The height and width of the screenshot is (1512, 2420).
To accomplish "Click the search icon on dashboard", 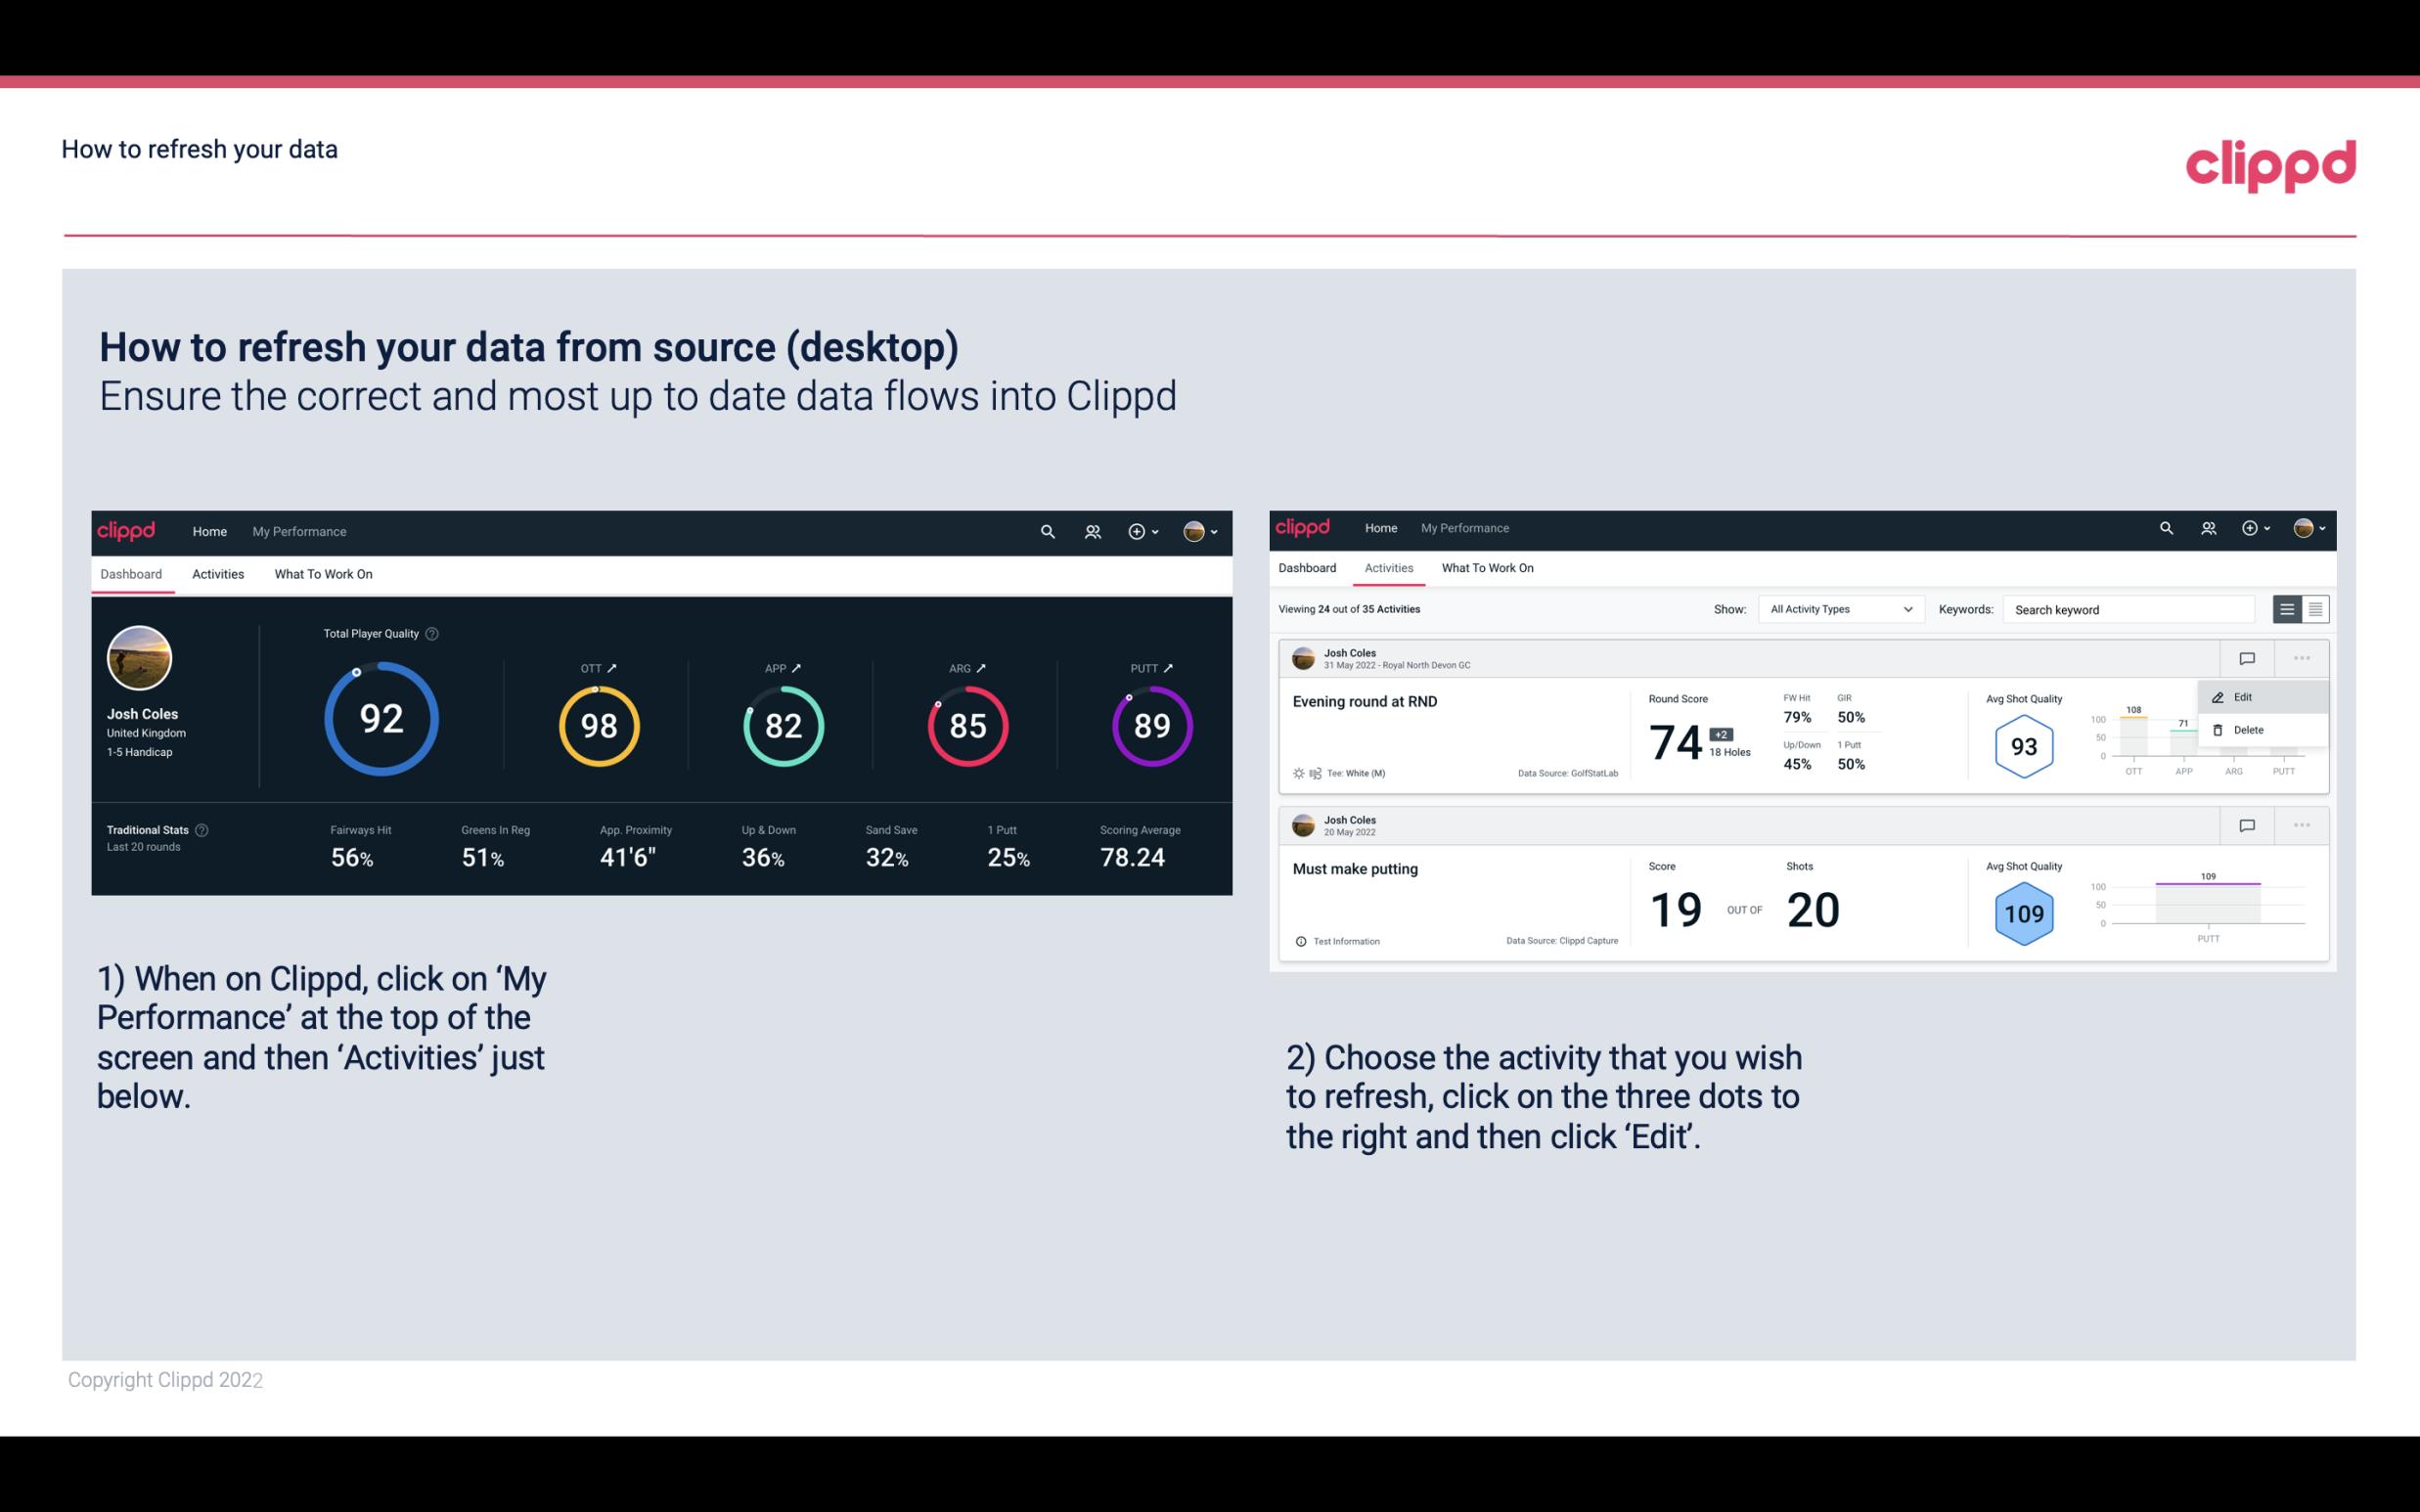I will coord(1046,531).
